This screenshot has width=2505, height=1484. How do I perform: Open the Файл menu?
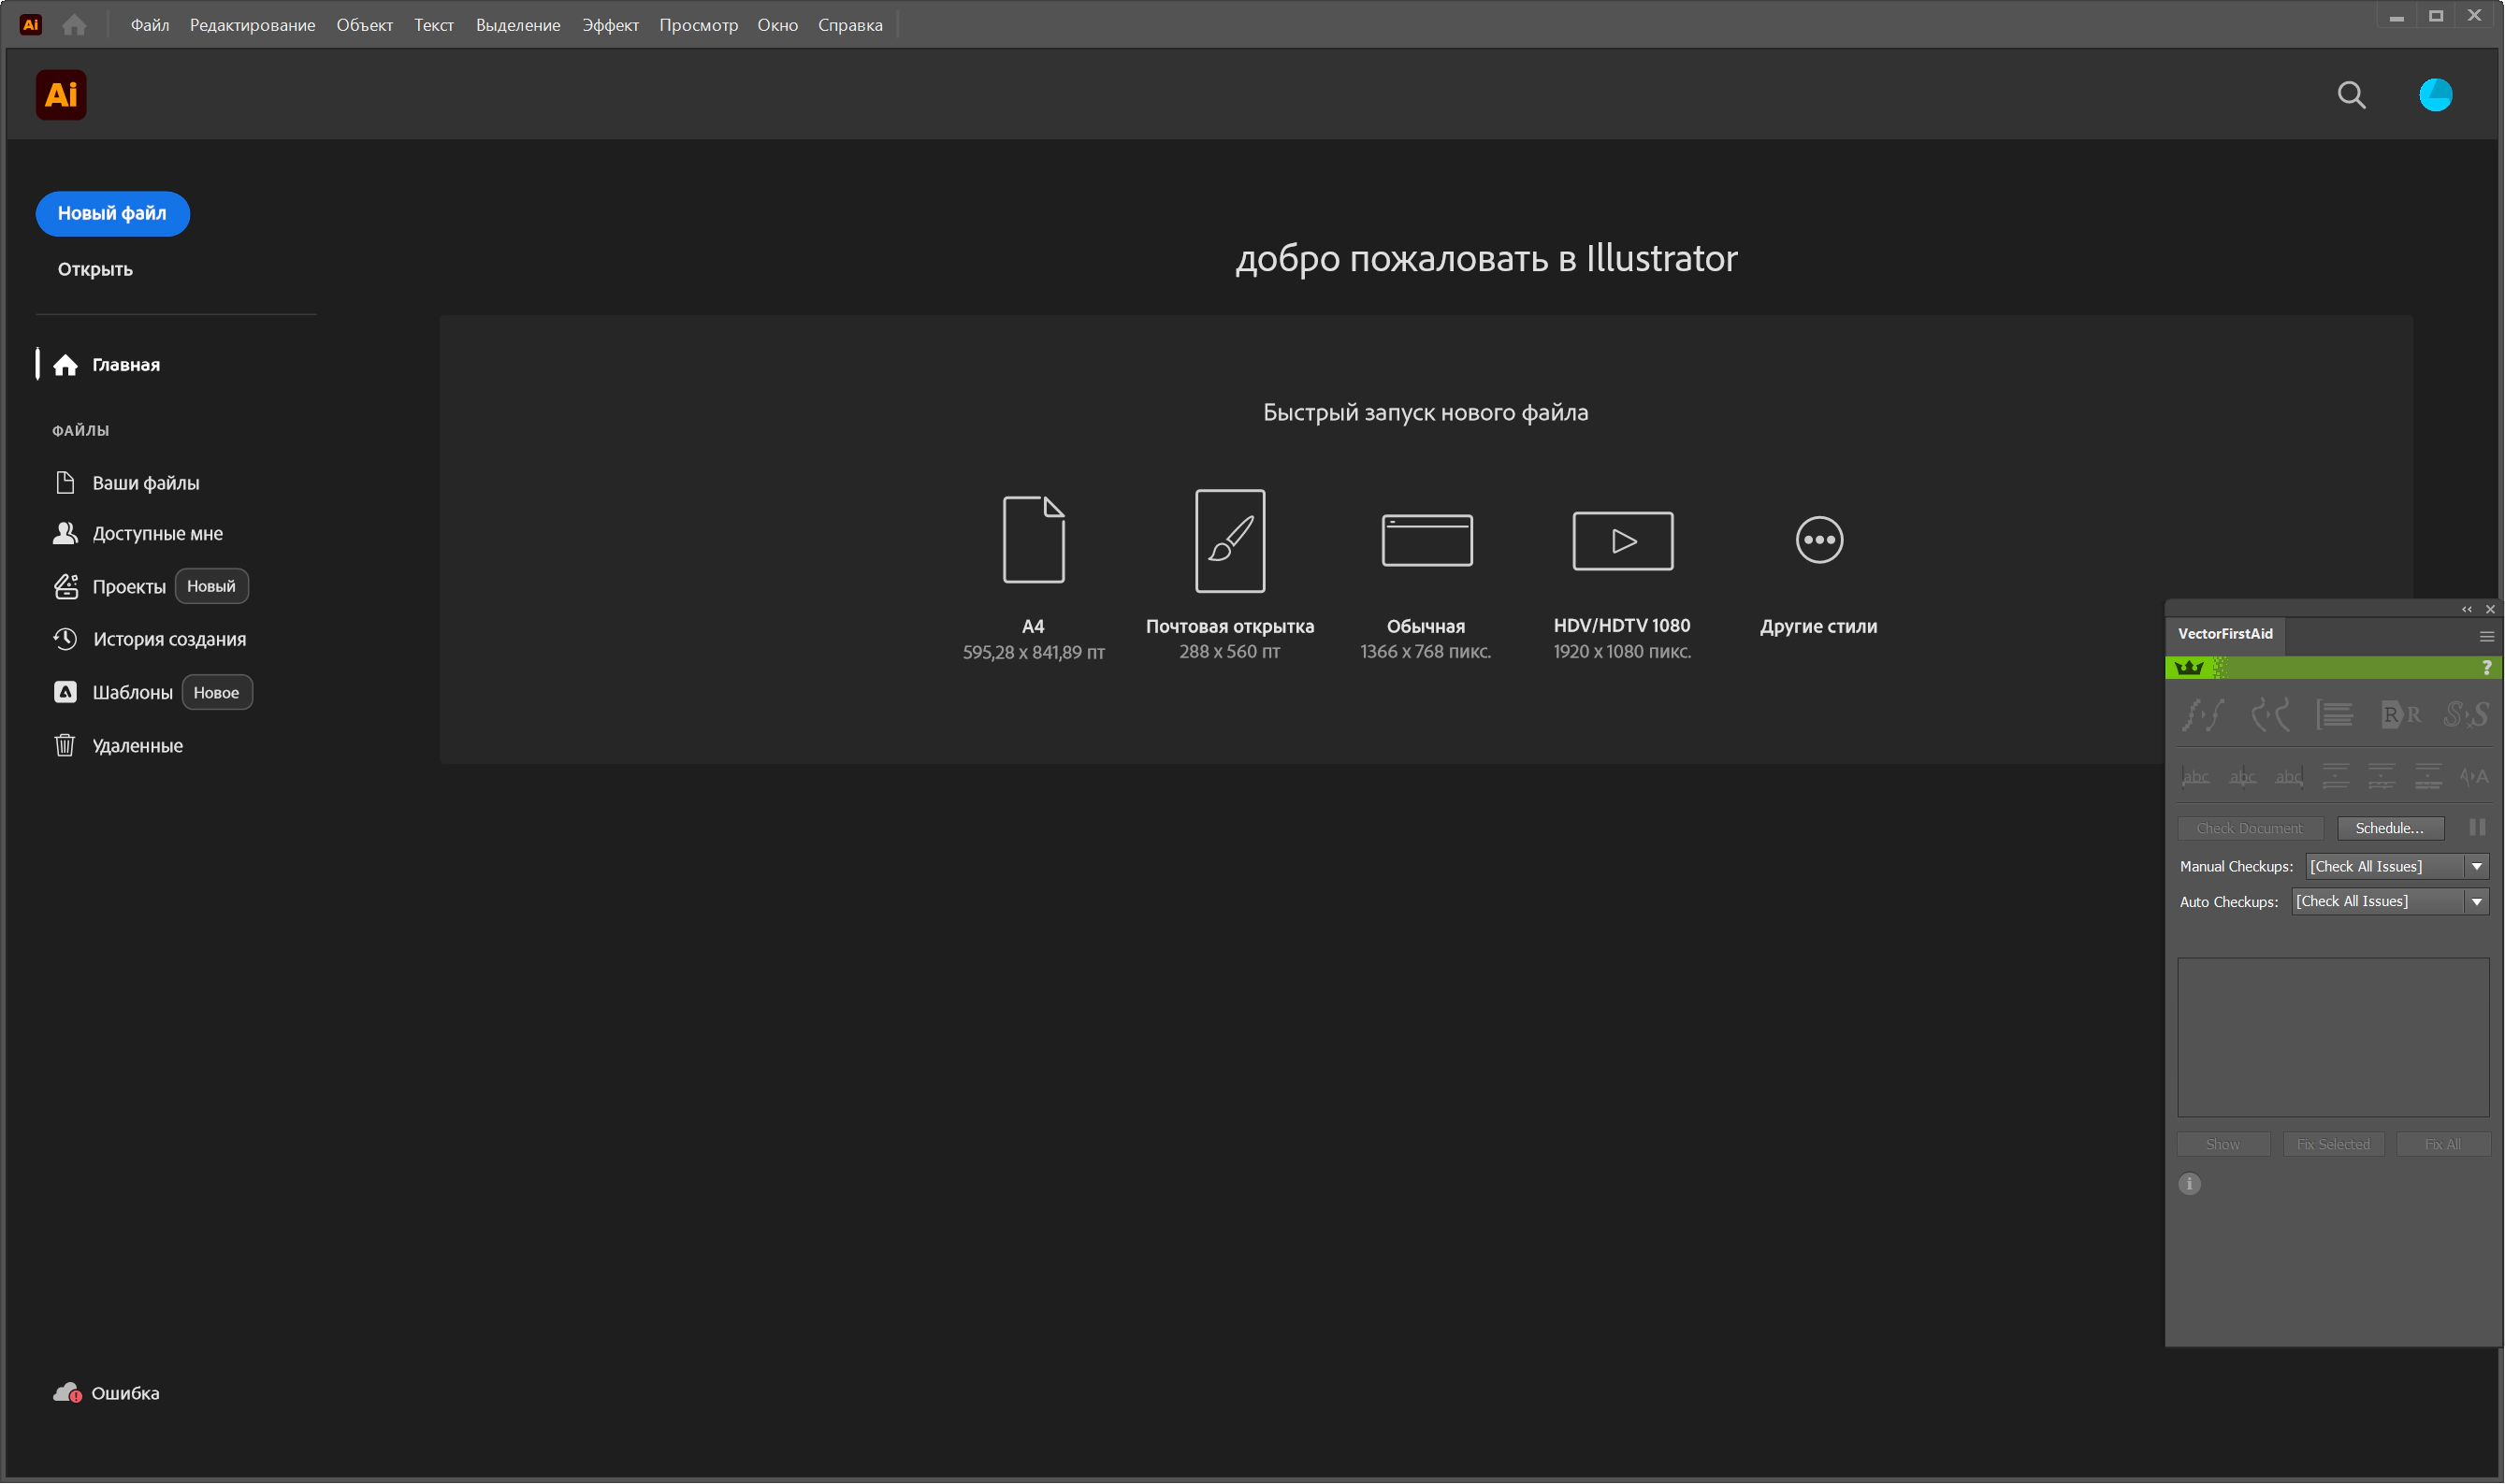point(149,25)
